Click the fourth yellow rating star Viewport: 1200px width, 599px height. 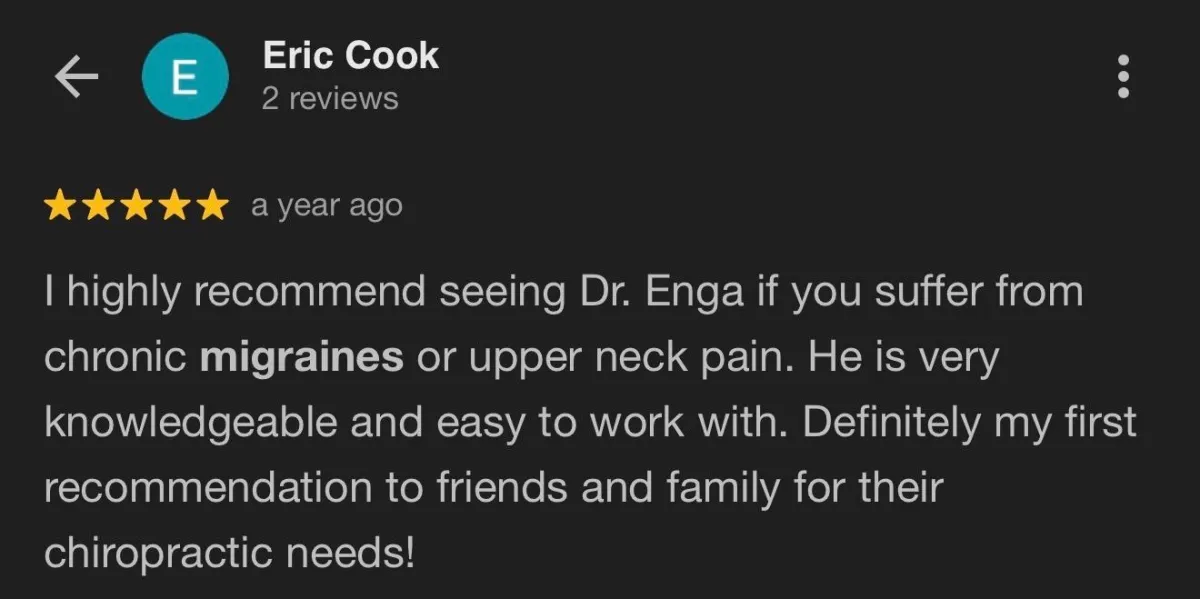pyautogui.click(x=173, y=206)
